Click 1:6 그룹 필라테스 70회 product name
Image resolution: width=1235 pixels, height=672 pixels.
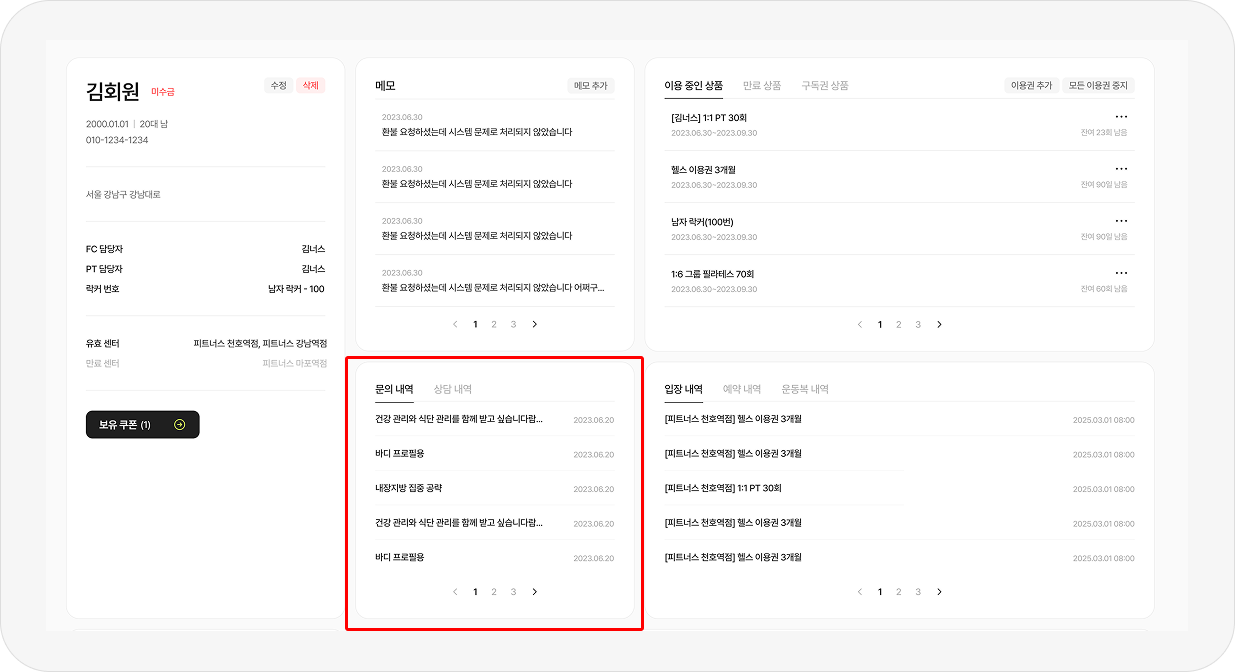tap(712, 273)
